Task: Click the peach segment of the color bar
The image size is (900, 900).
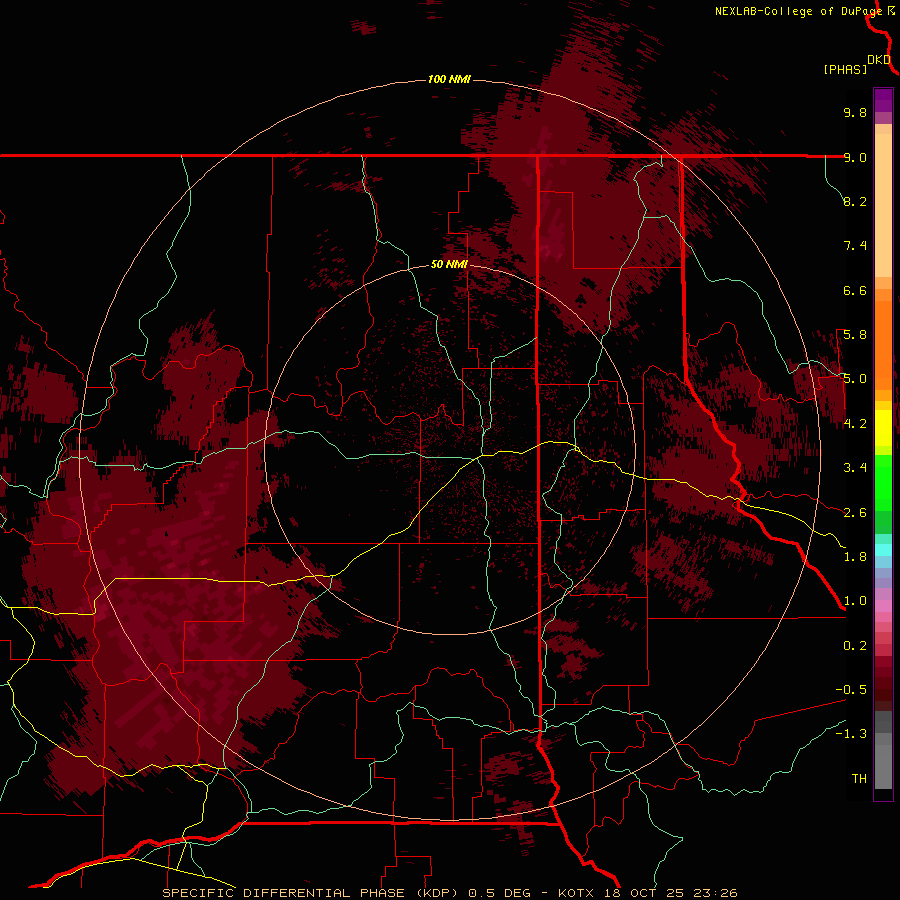Action: point(883,205)
